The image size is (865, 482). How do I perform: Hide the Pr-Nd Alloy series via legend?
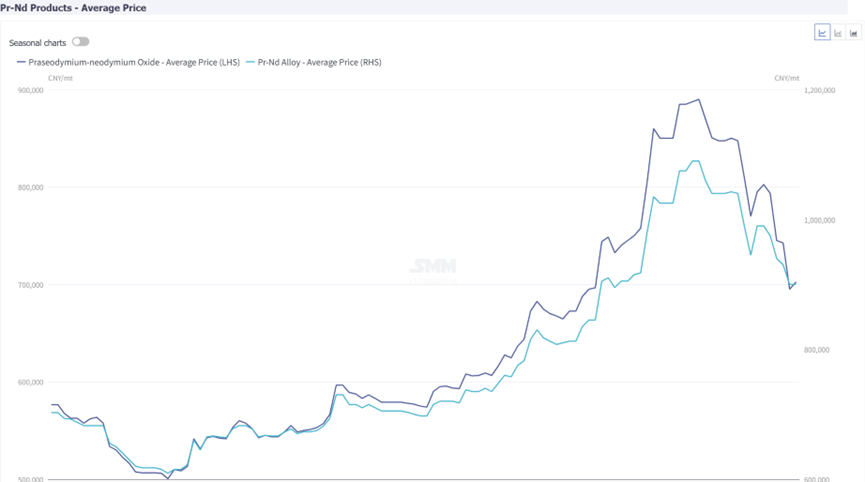(319, 62)
